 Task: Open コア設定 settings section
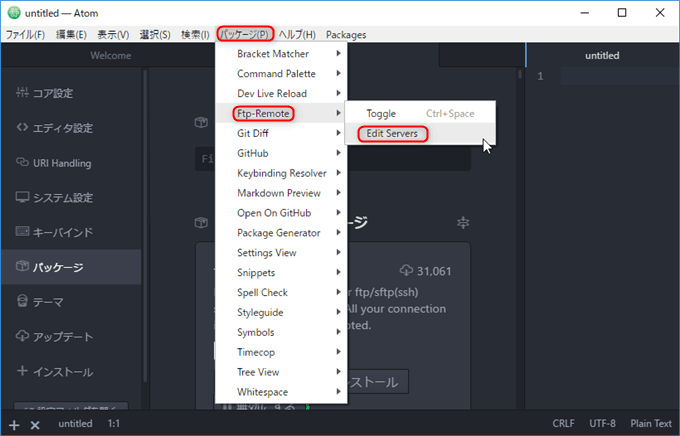tap(72, 93)
